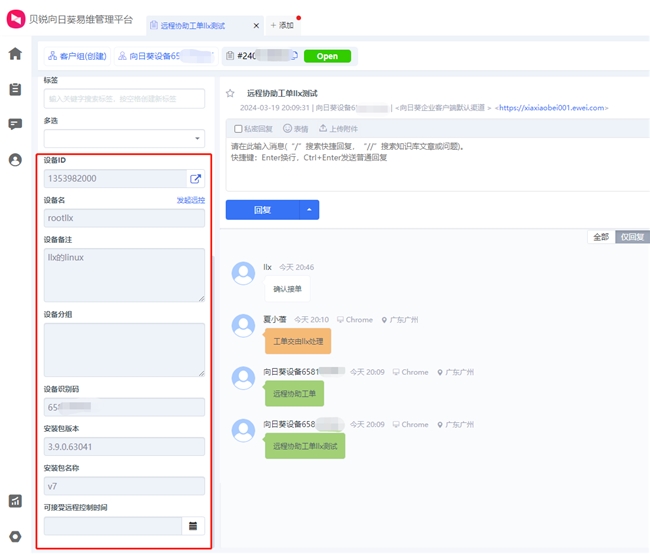The width and height of the screenshot is (650, 554).
Task: Click the 向日葵设备 breadcrumb
Action: (166, 56)
